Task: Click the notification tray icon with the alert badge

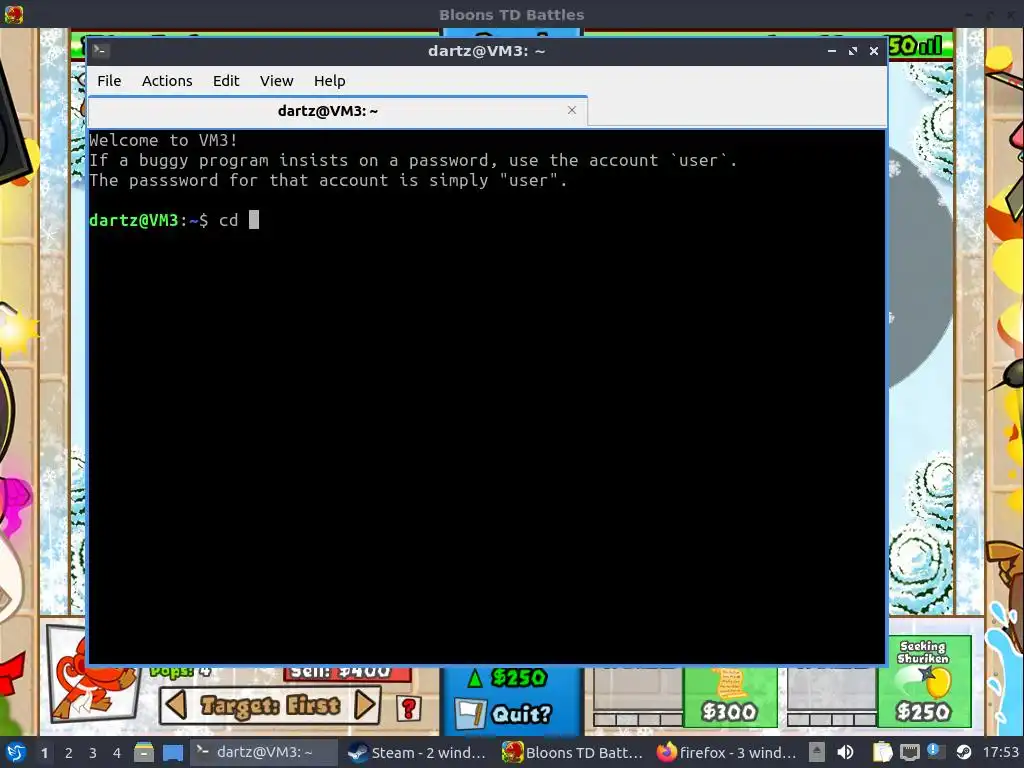Action: [x=935, y=752]
